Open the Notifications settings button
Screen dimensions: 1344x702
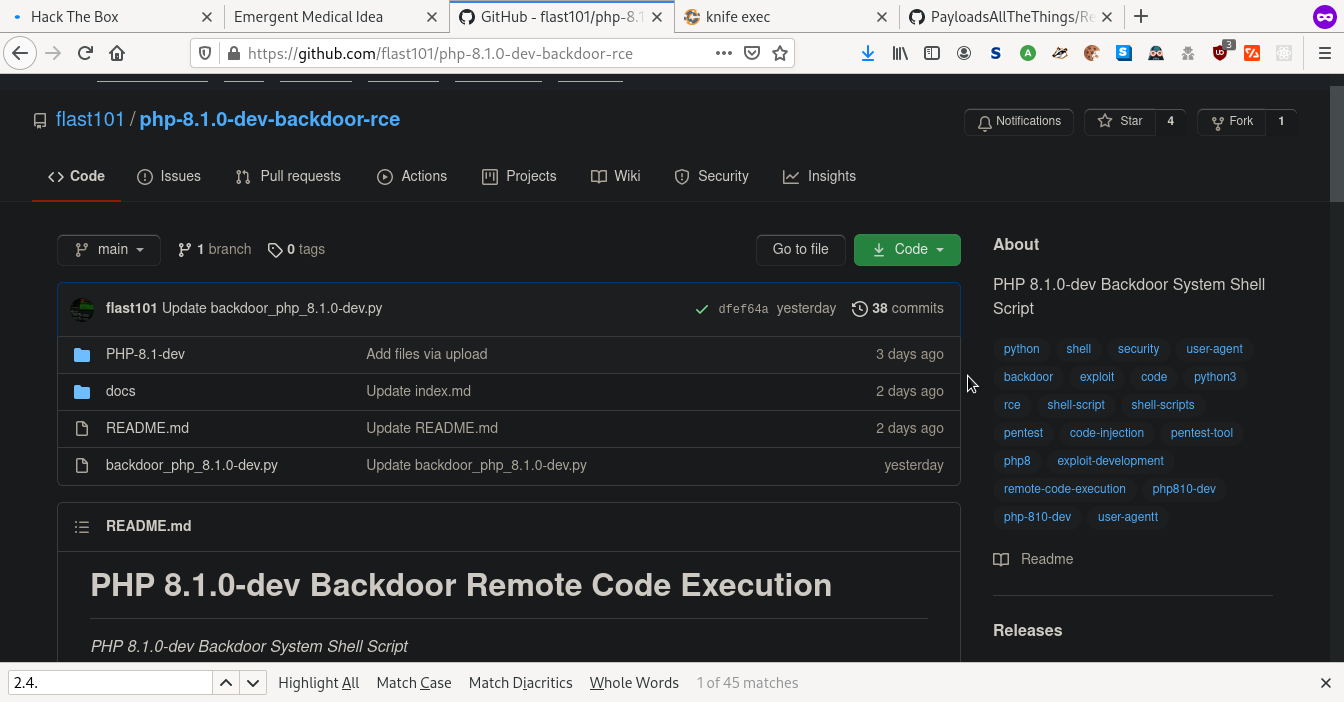[x=1019, y=122]
